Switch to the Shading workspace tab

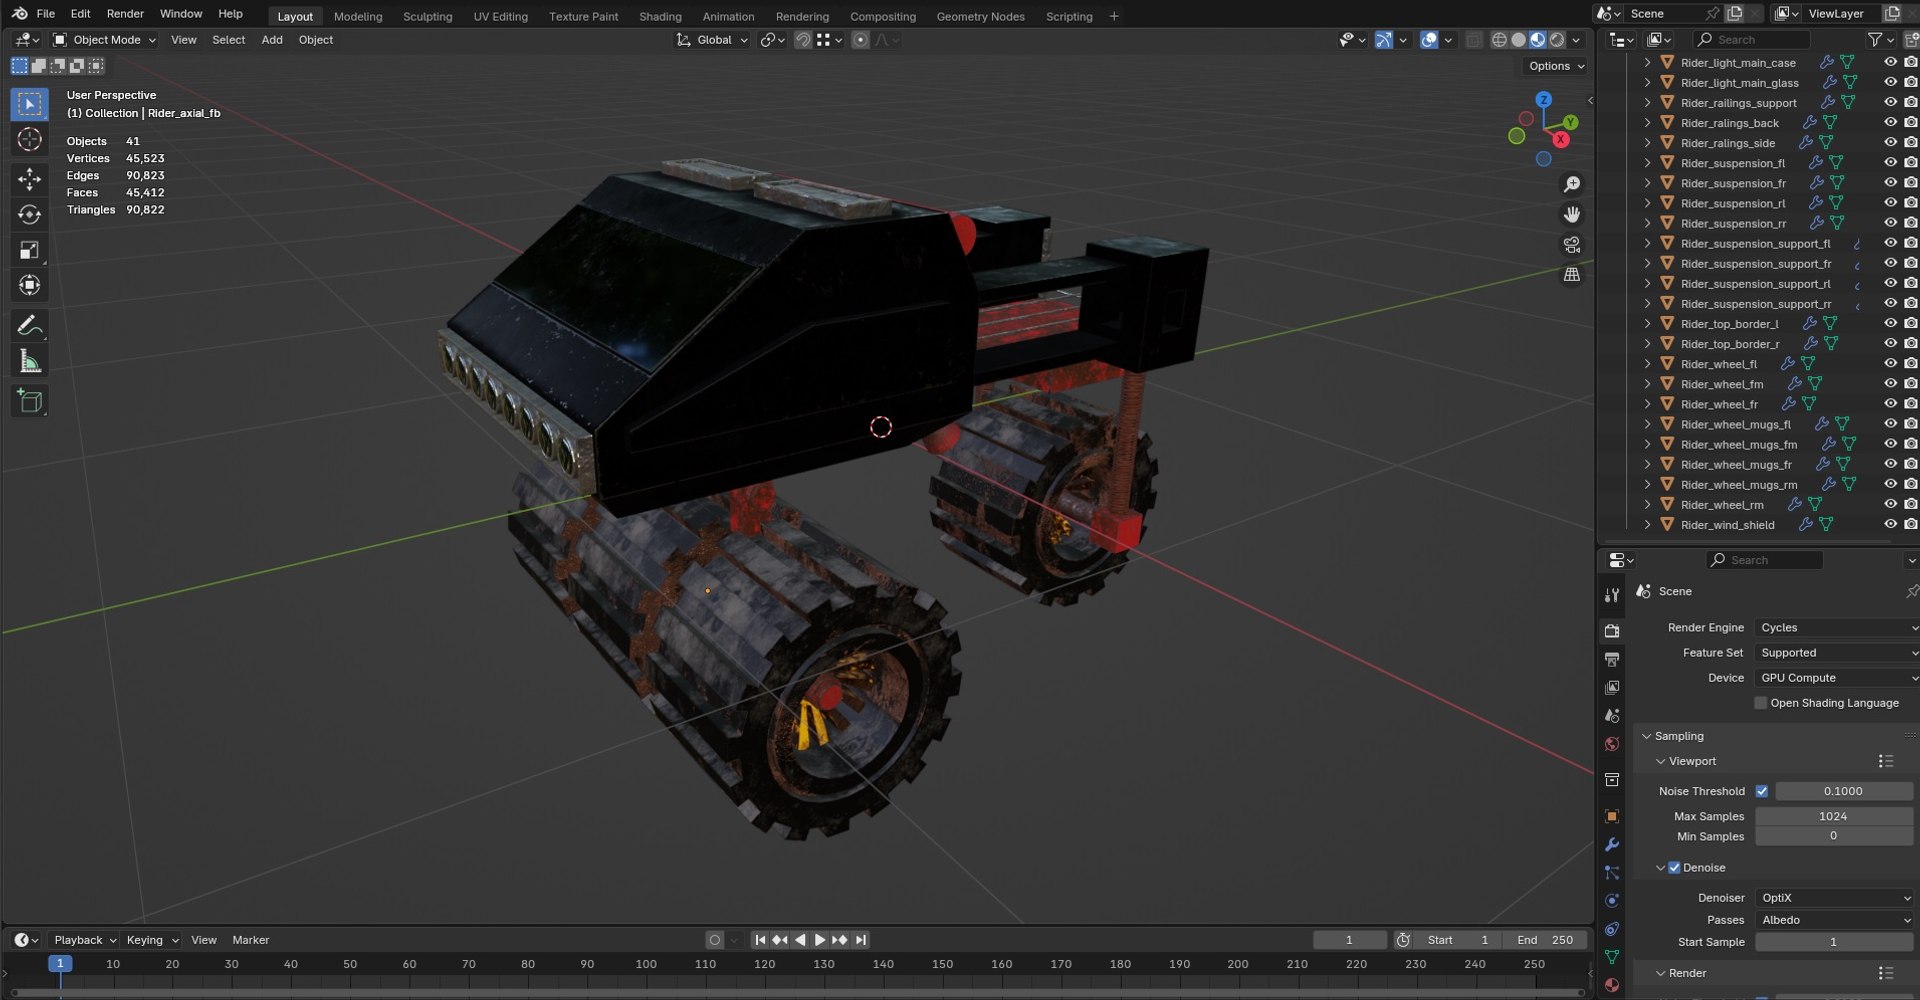pyautogui.click(x=660, y=16)
